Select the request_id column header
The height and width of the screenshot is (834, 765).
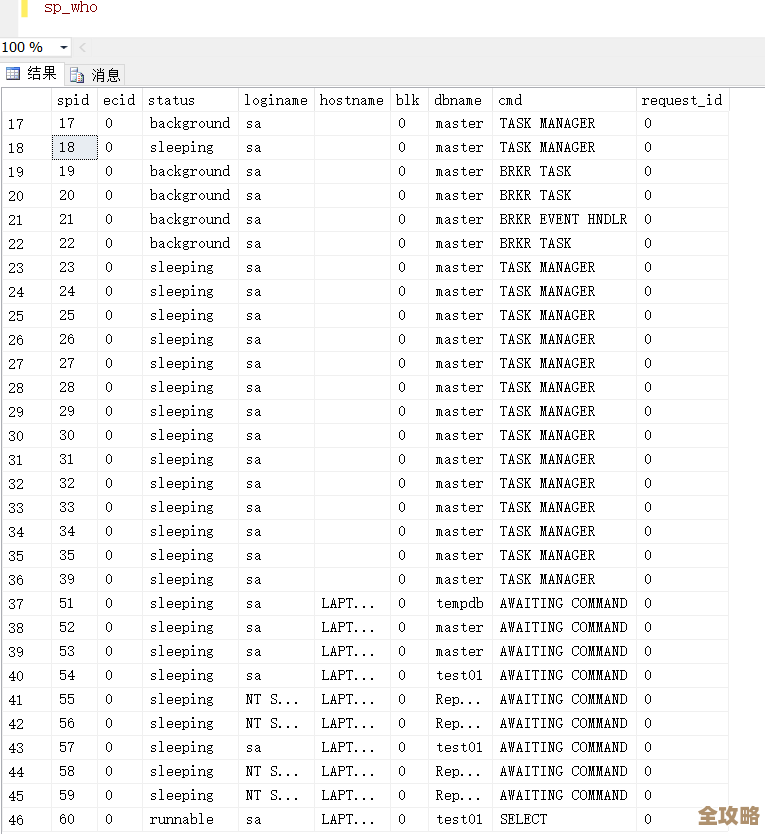click(x=681, y=100)
